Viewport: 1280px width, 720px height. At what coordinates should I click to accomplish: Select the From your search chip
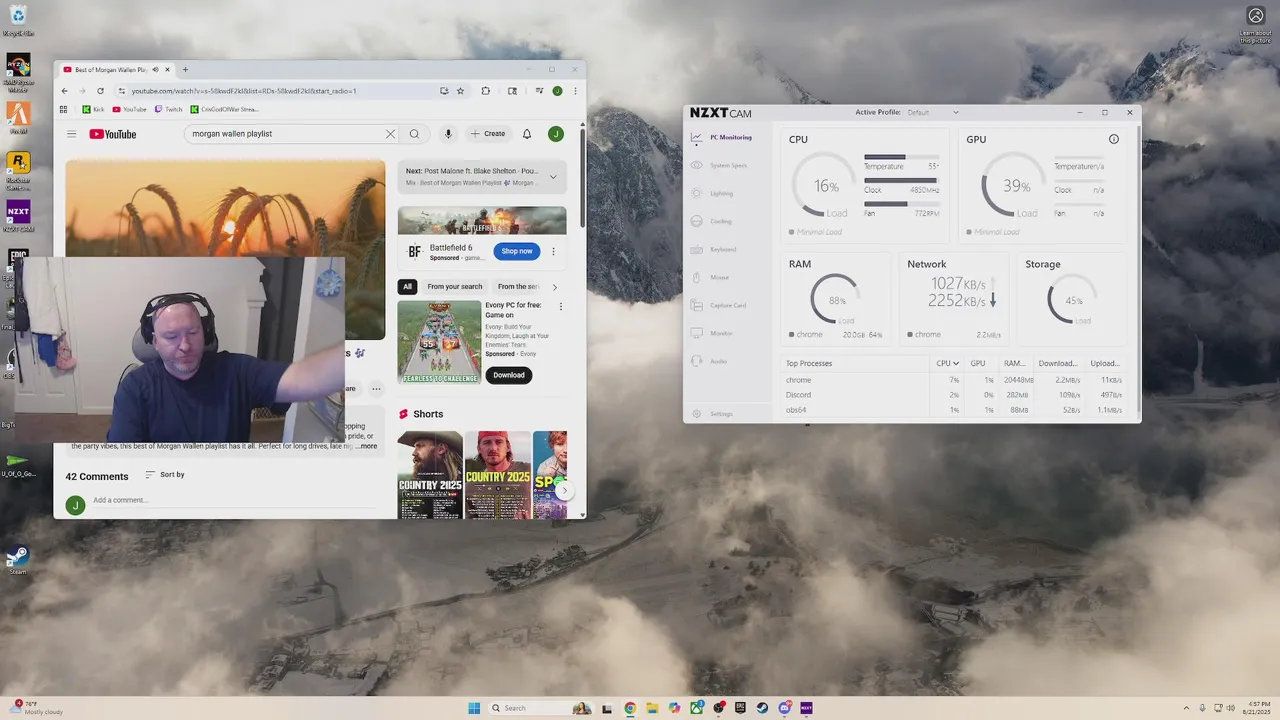tap(455, 287)
